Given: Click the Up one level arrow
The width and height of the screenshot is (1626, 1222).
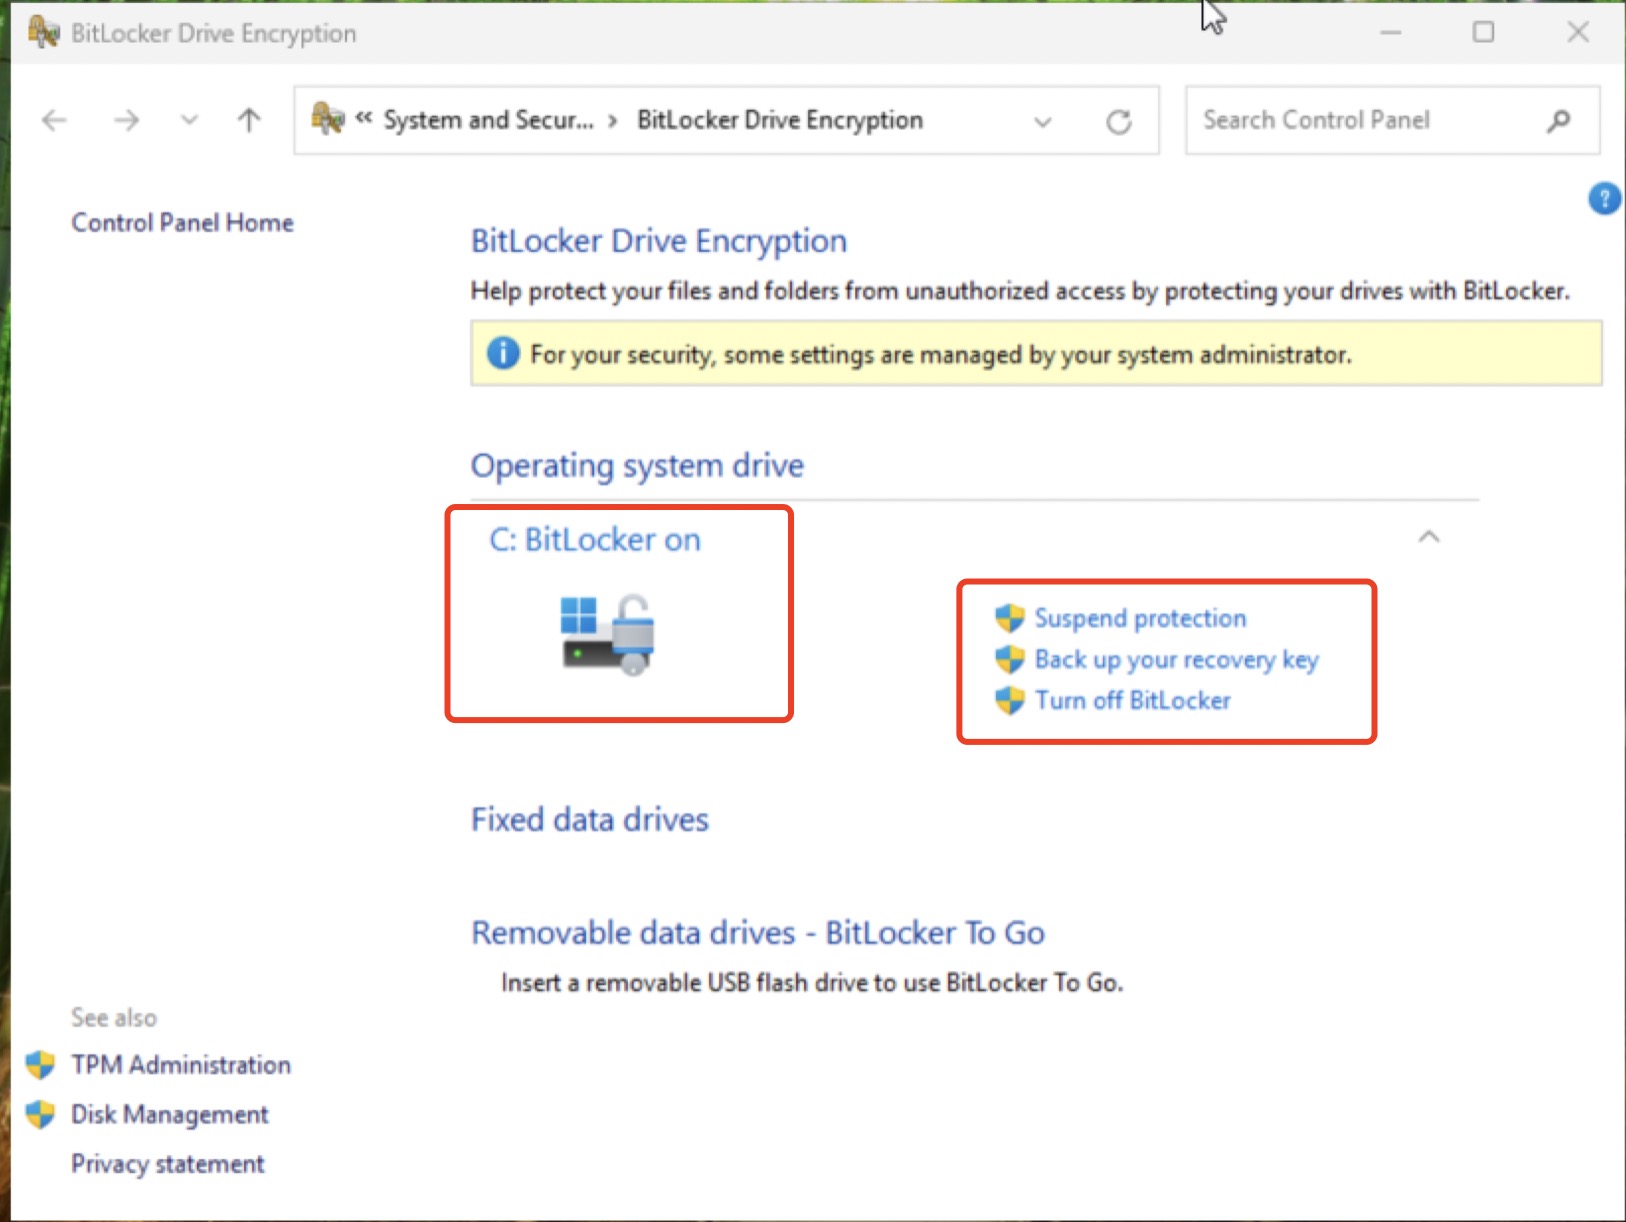Looking at the screenshot, I should coord(249,121).
